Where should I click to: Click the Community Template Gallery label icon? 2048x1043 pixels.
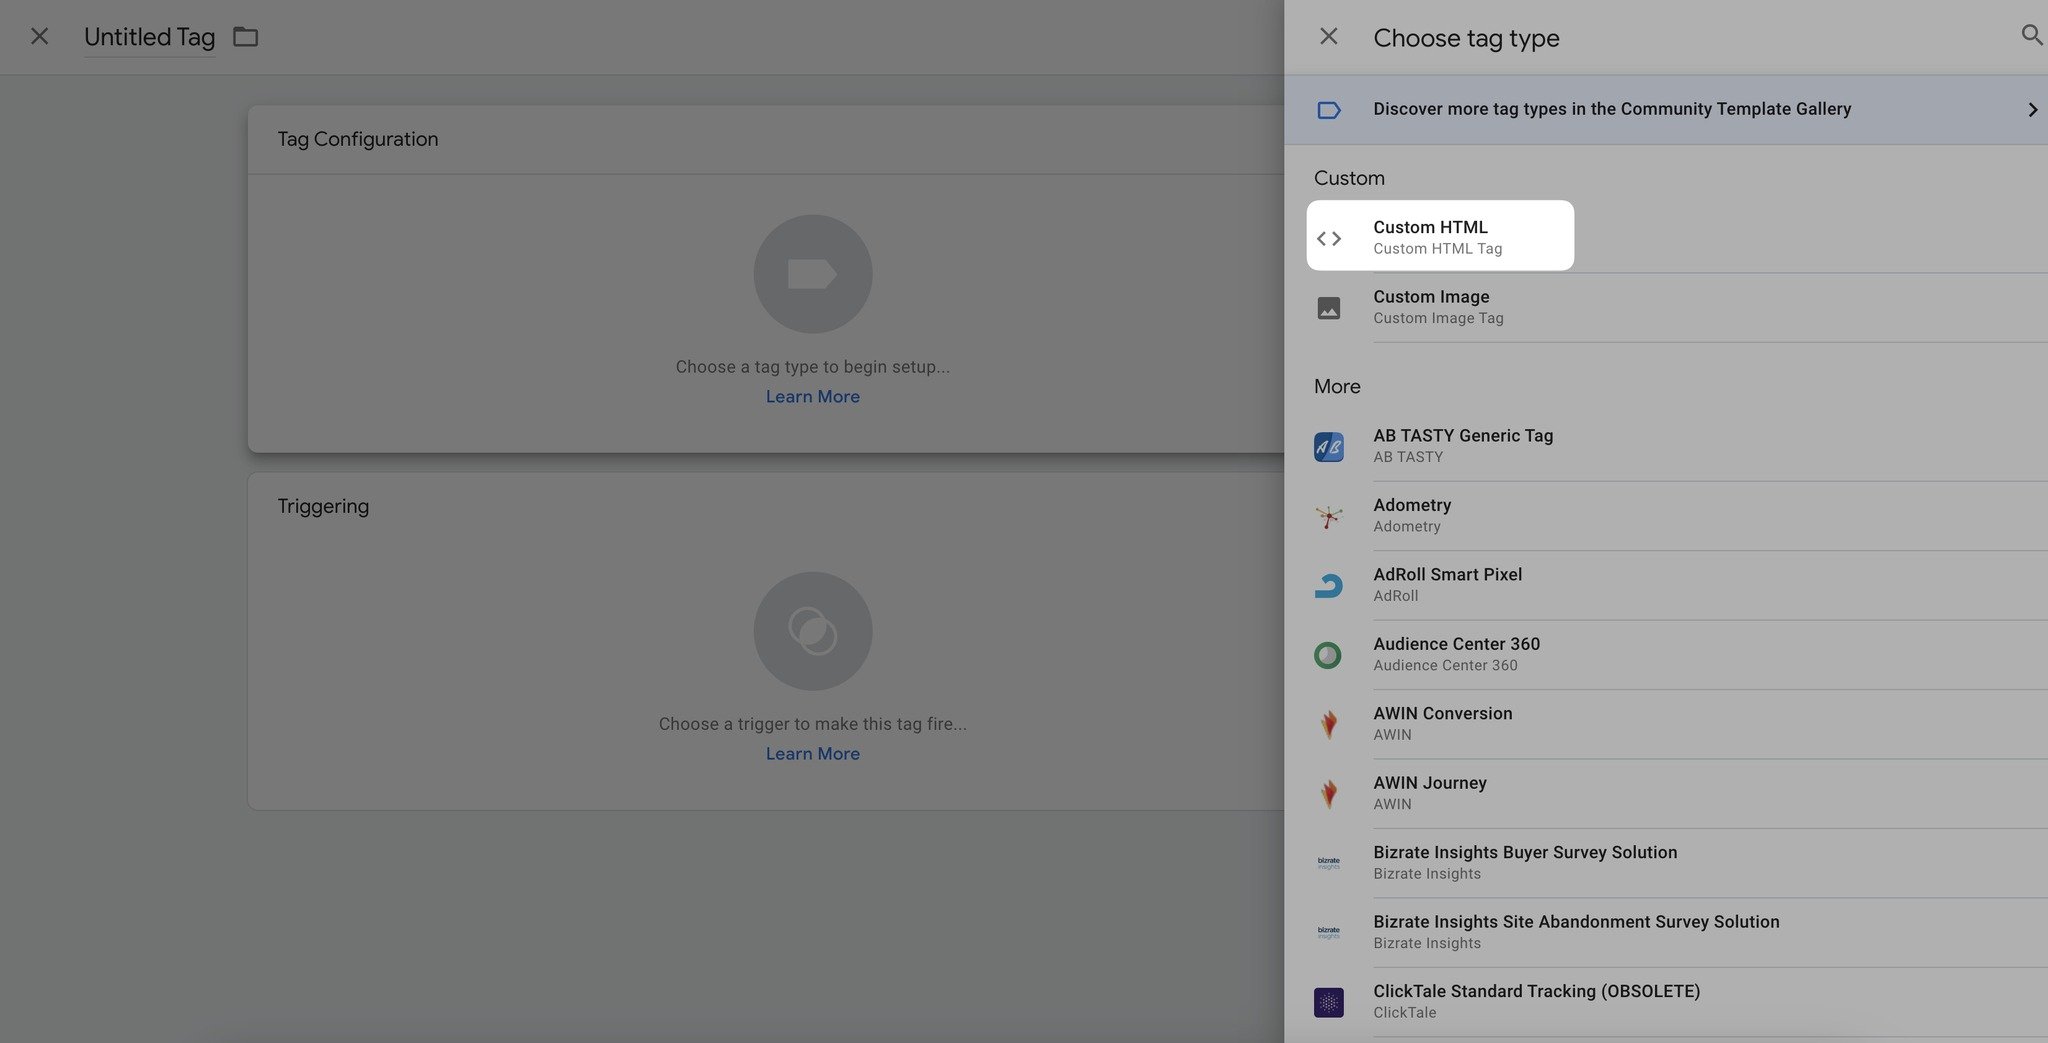coord(1329,110)
